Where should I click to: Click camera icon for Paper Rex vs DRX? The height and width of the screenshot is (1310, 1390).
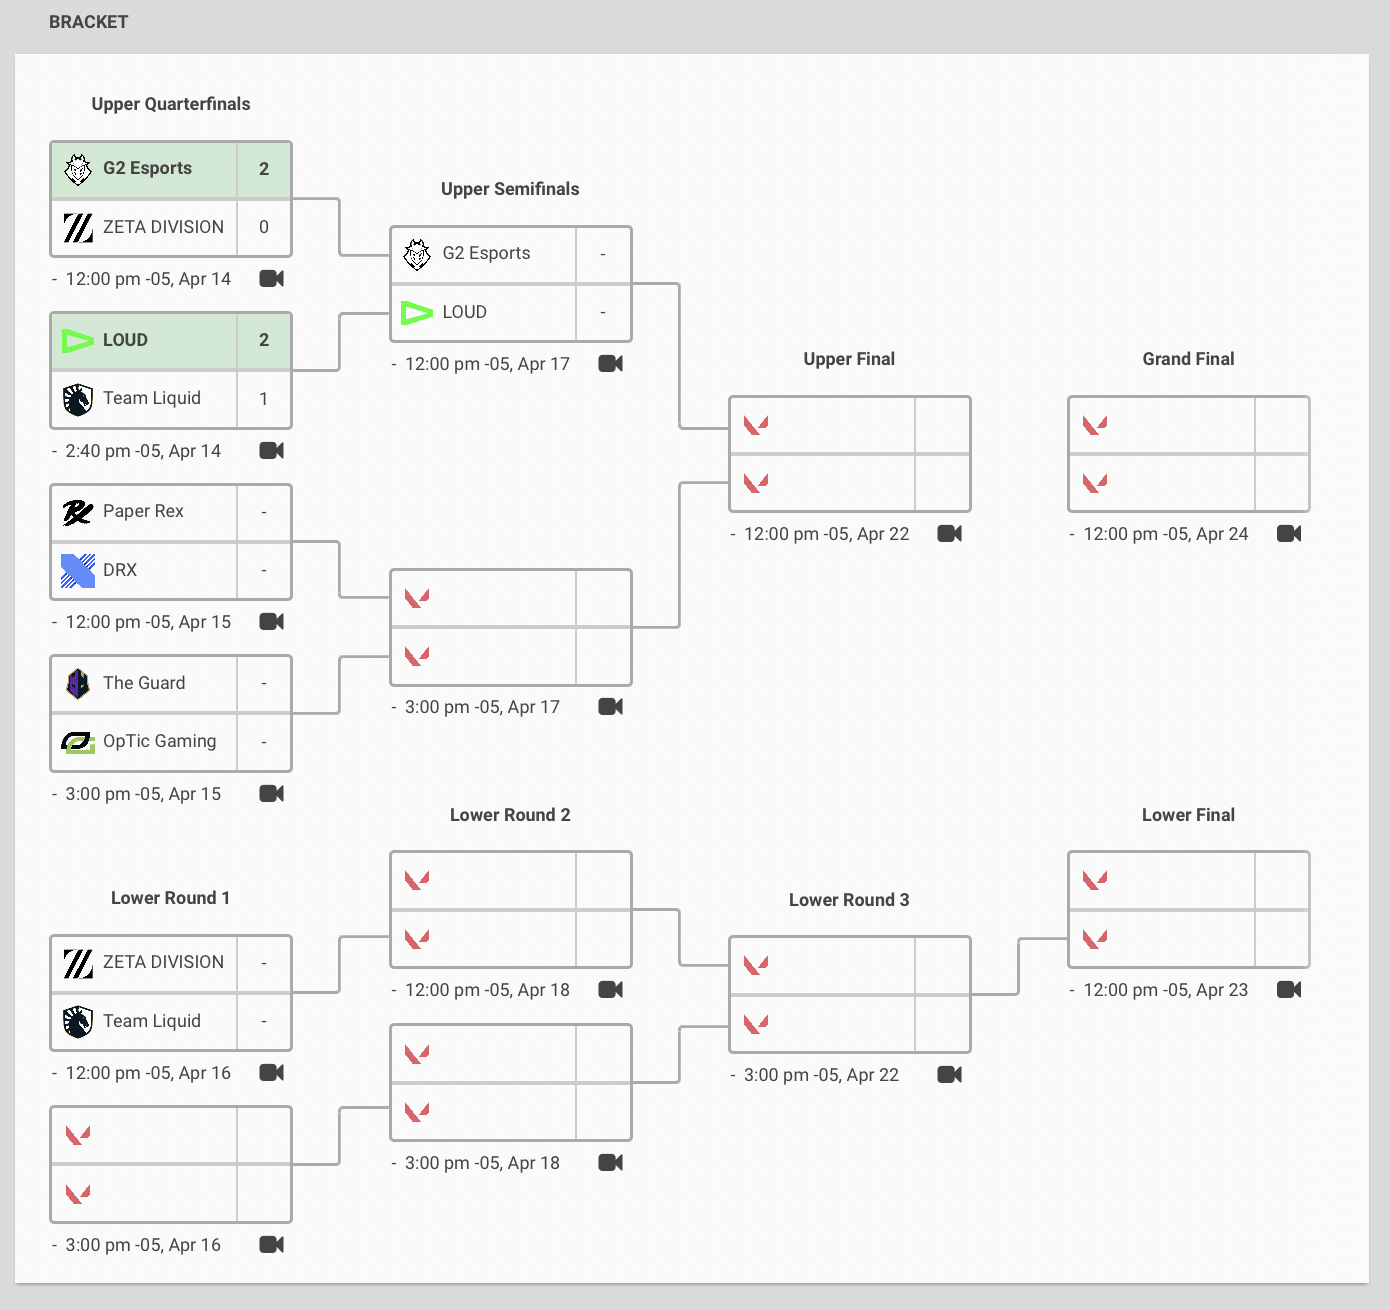271,622
